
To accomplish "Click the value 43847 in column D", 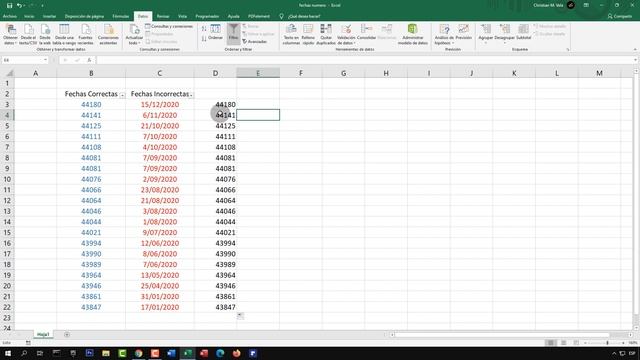I will 225,307.
